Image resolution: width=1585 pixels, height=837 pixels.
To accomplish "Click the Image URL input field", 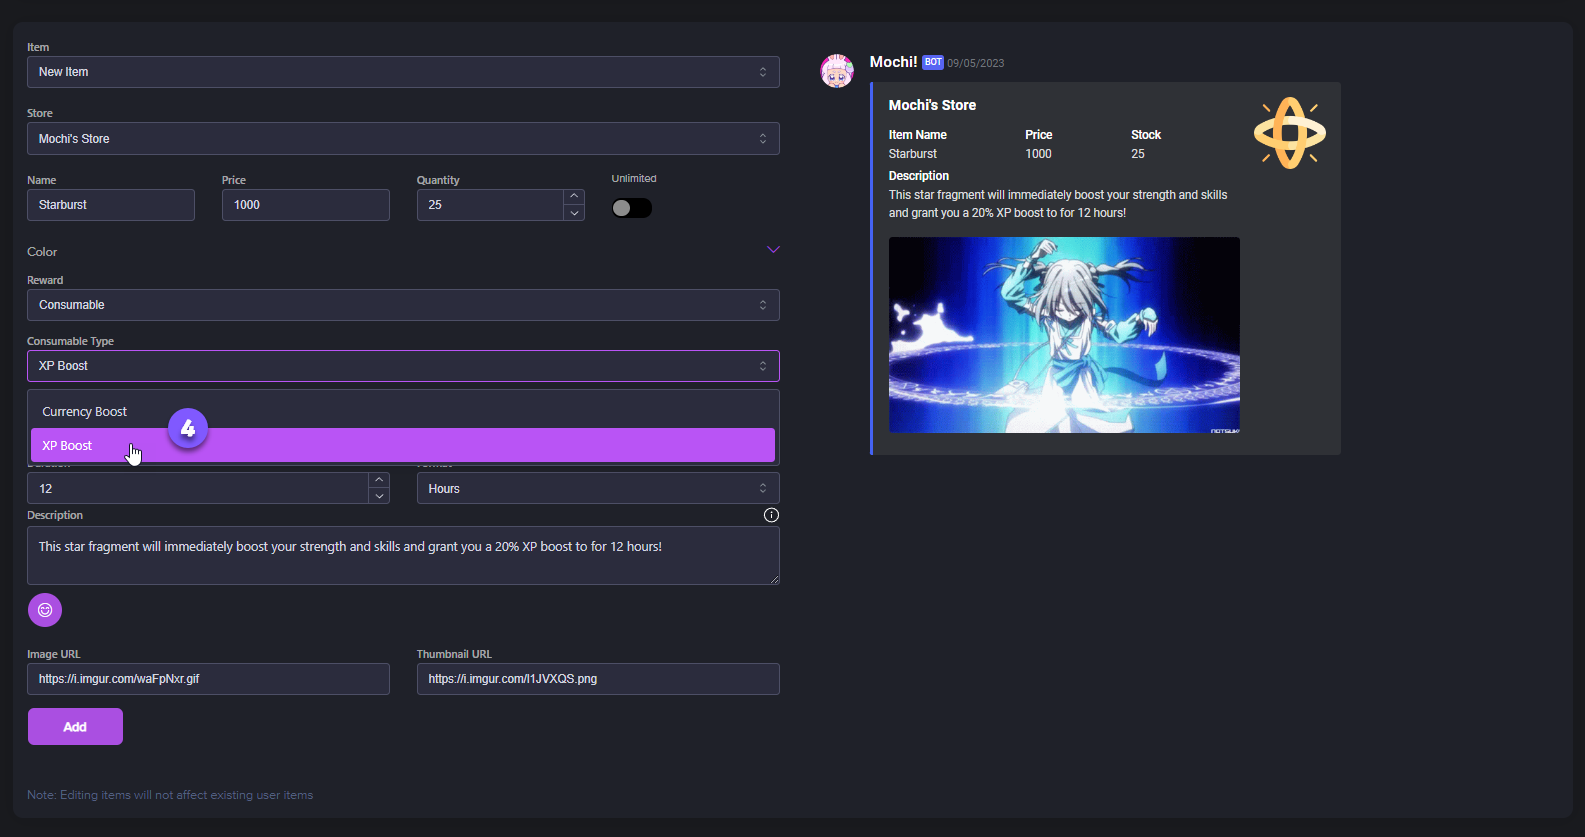I will point(208,679).
